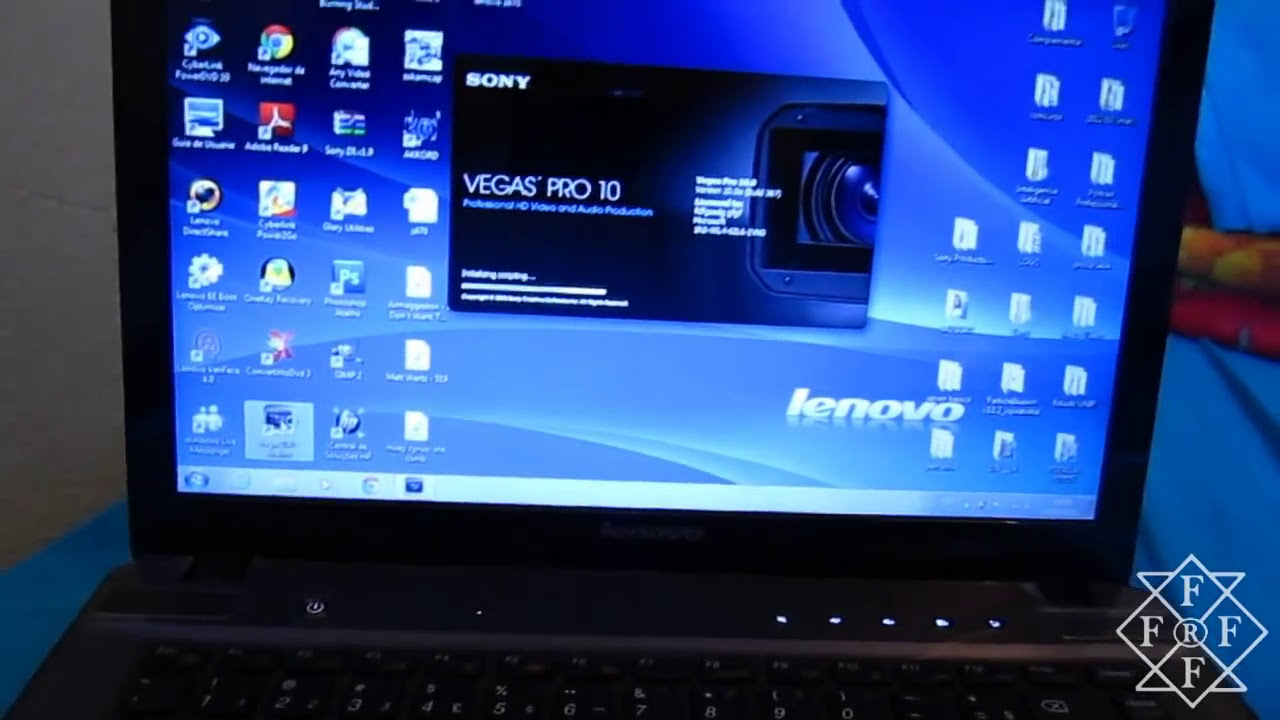Viewport: 1280px width, 720px height.
Task: Click the Vegas Pro taskbar button
Action: tap(413, 486)
